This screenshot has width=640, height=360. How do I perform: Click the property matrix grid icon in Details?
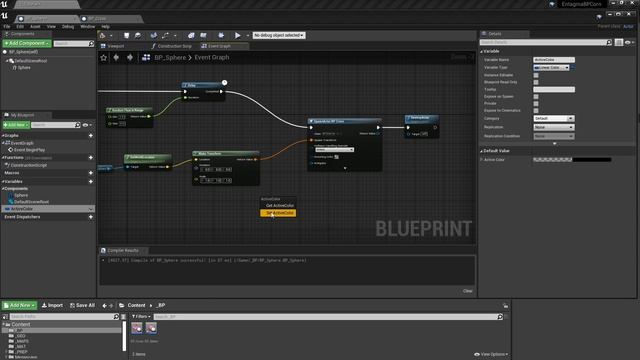(619, 42)
